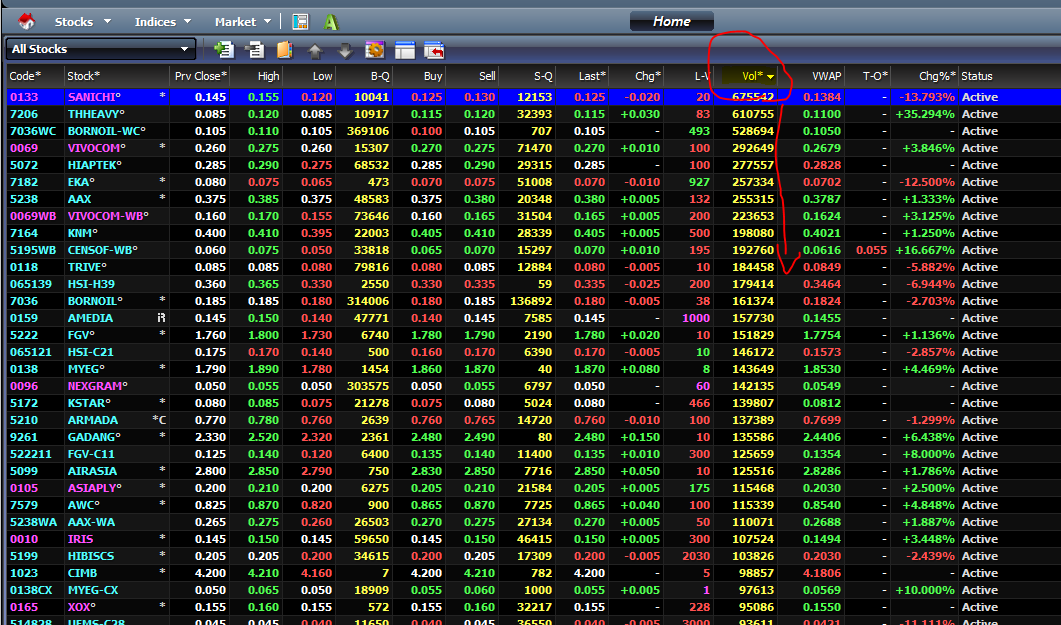Open the orange tabbed notebook icon

click(x=284, y=49)
